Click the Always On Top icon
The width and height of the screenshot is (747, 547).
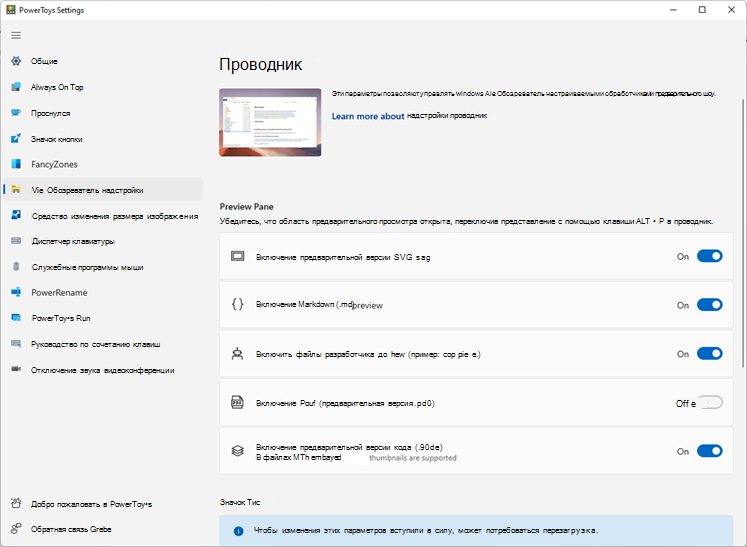coord(16,87)
